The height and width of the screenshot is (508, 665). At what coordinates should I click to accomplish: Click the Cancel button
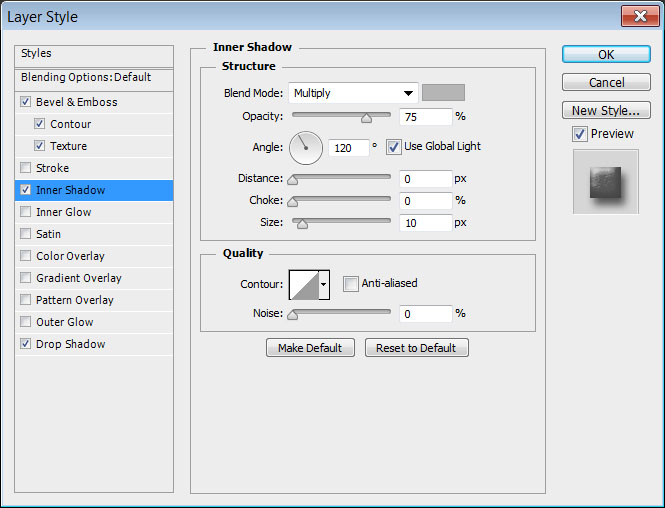pos(606,83)
